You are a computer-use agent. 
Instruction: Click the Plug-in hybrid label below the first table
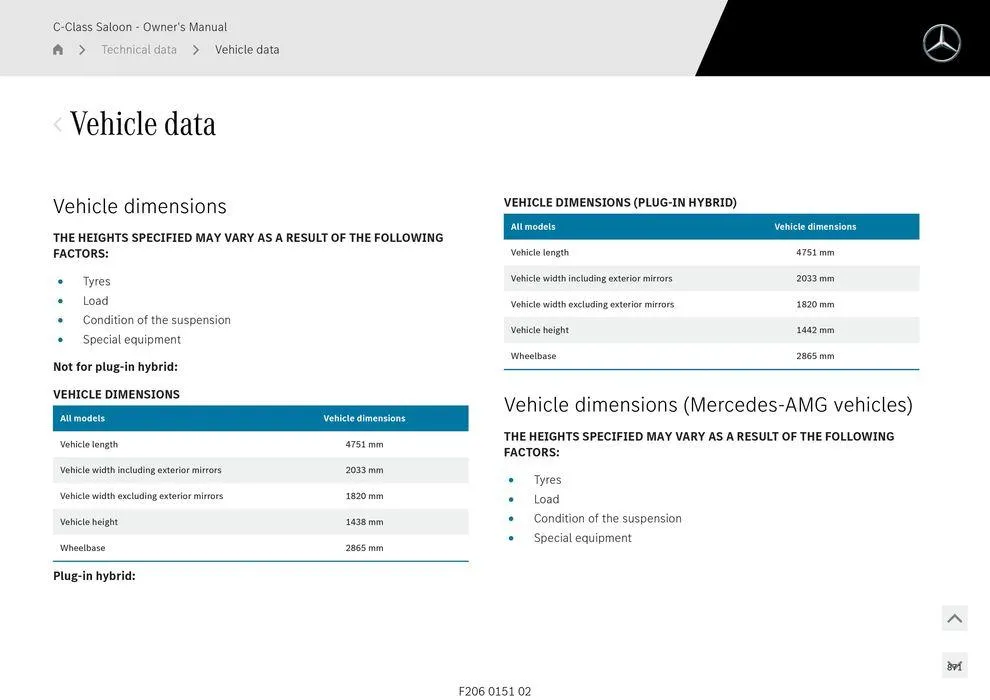[94, 576]
